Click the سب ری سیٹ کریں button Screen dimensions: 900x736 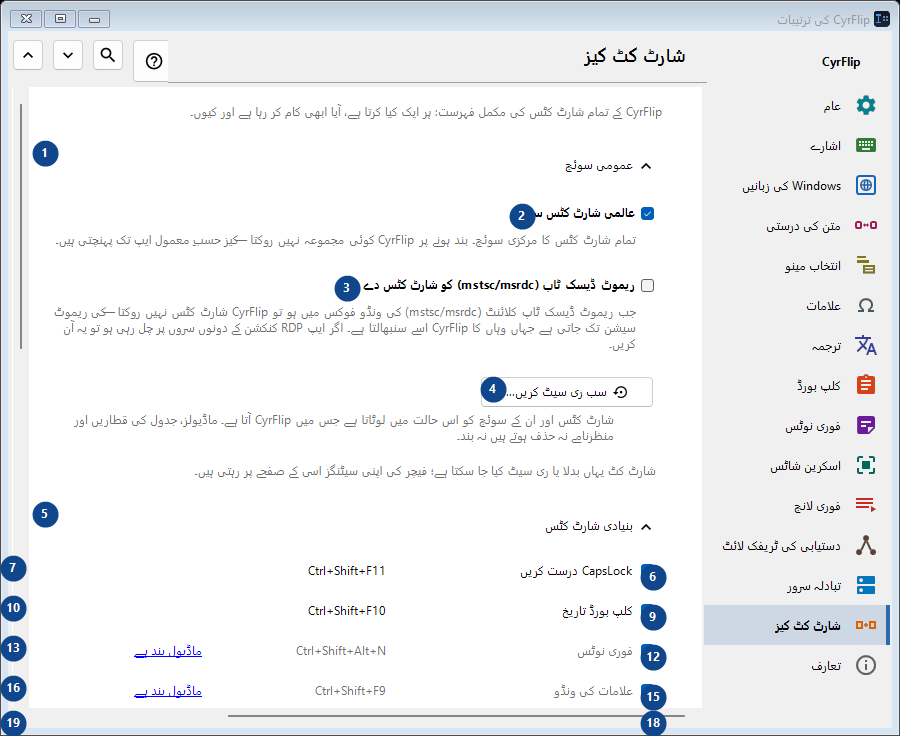tap(567, 392)
